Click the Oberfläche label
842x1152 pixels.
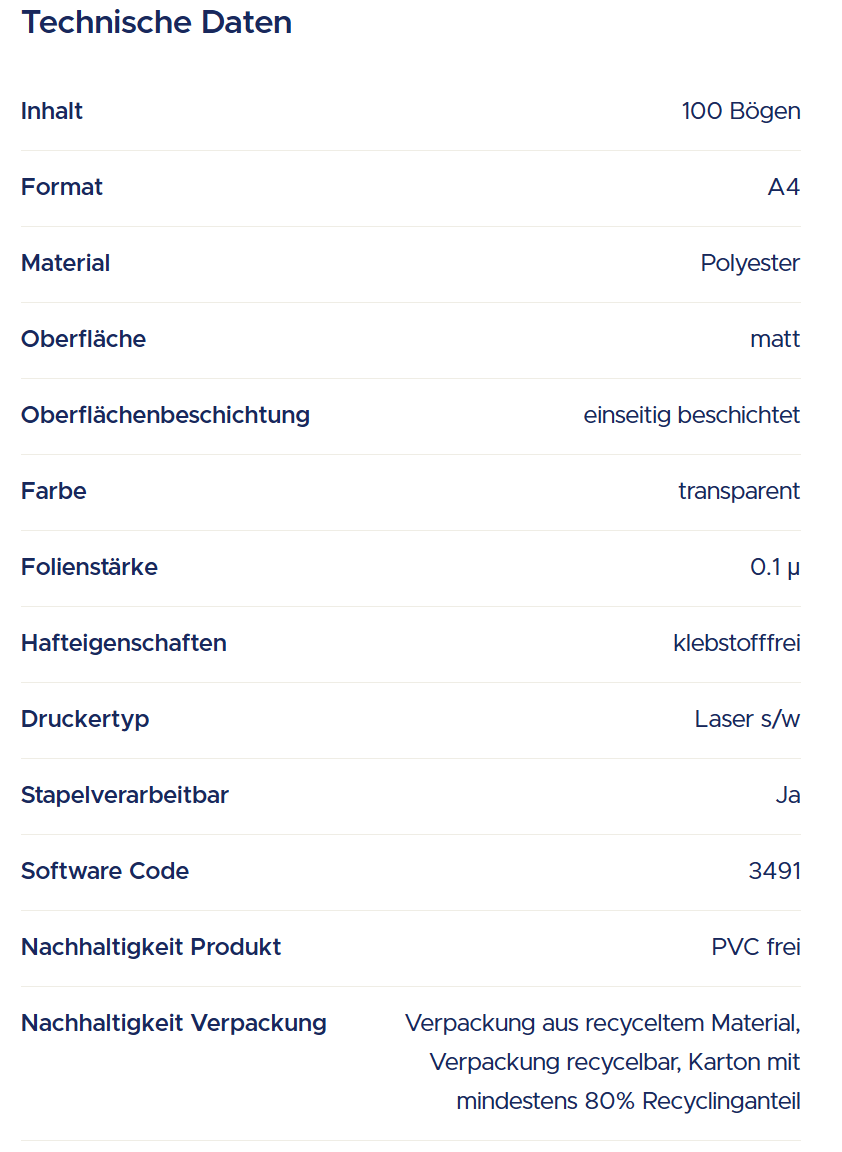(83, 339)
